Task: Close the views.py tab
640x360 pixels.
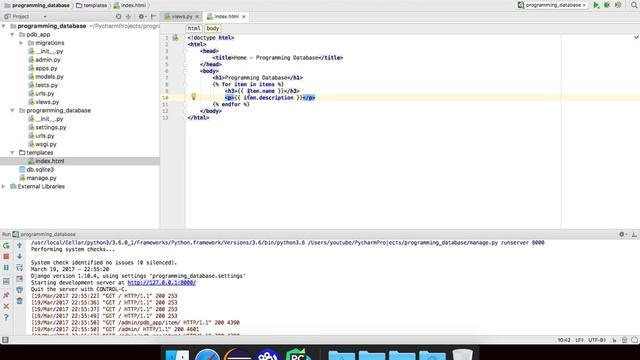Action: [197, 17]
